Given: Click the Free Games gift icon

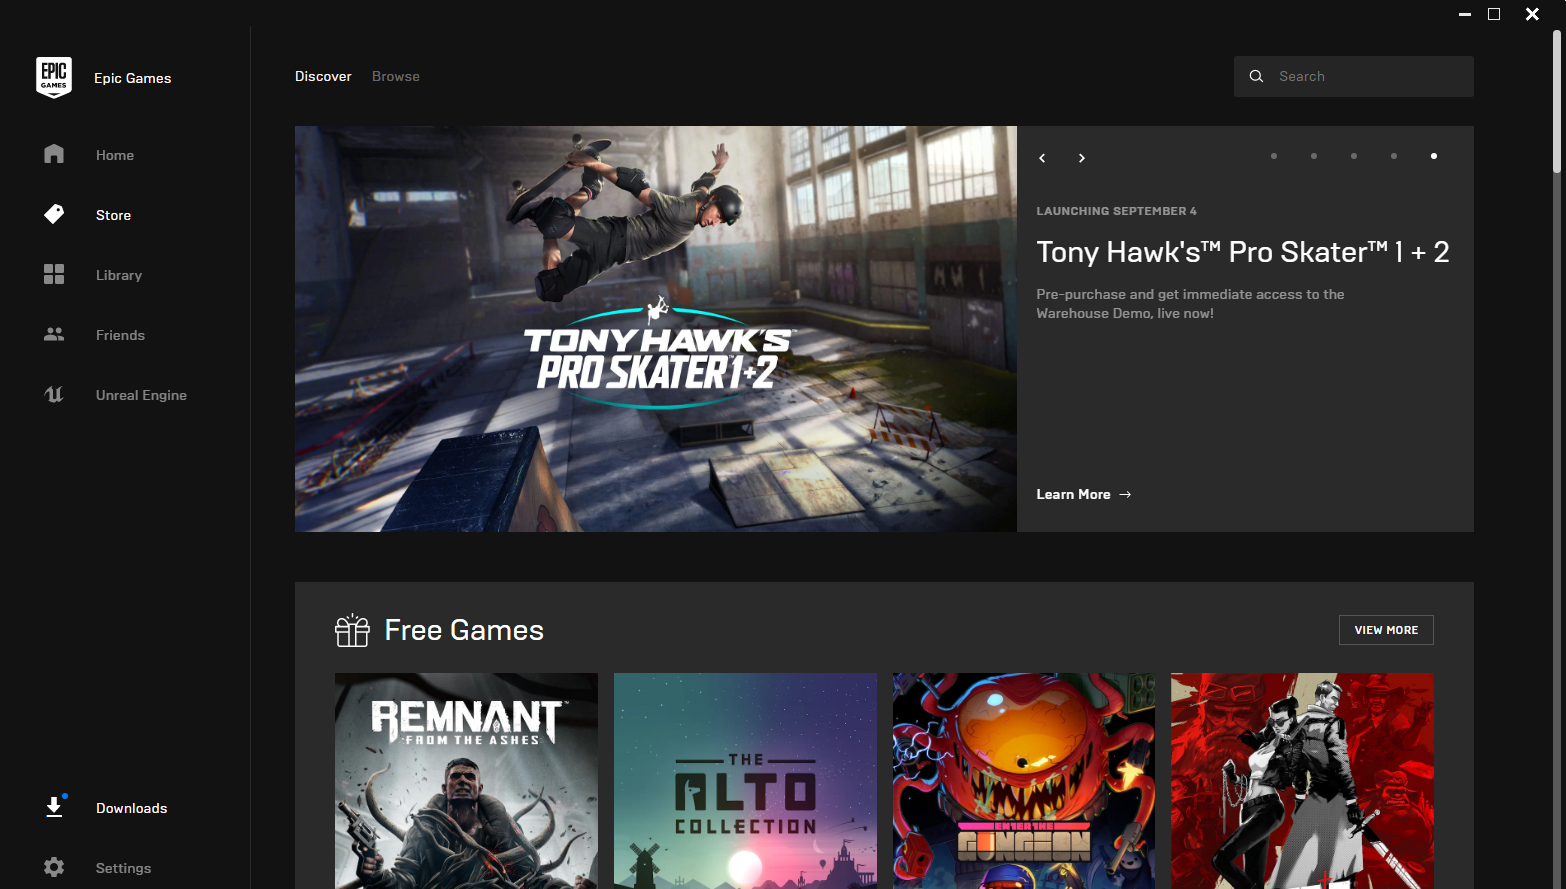Looking at the screenshot, I should pyautogui.click(x=352, y=630).
